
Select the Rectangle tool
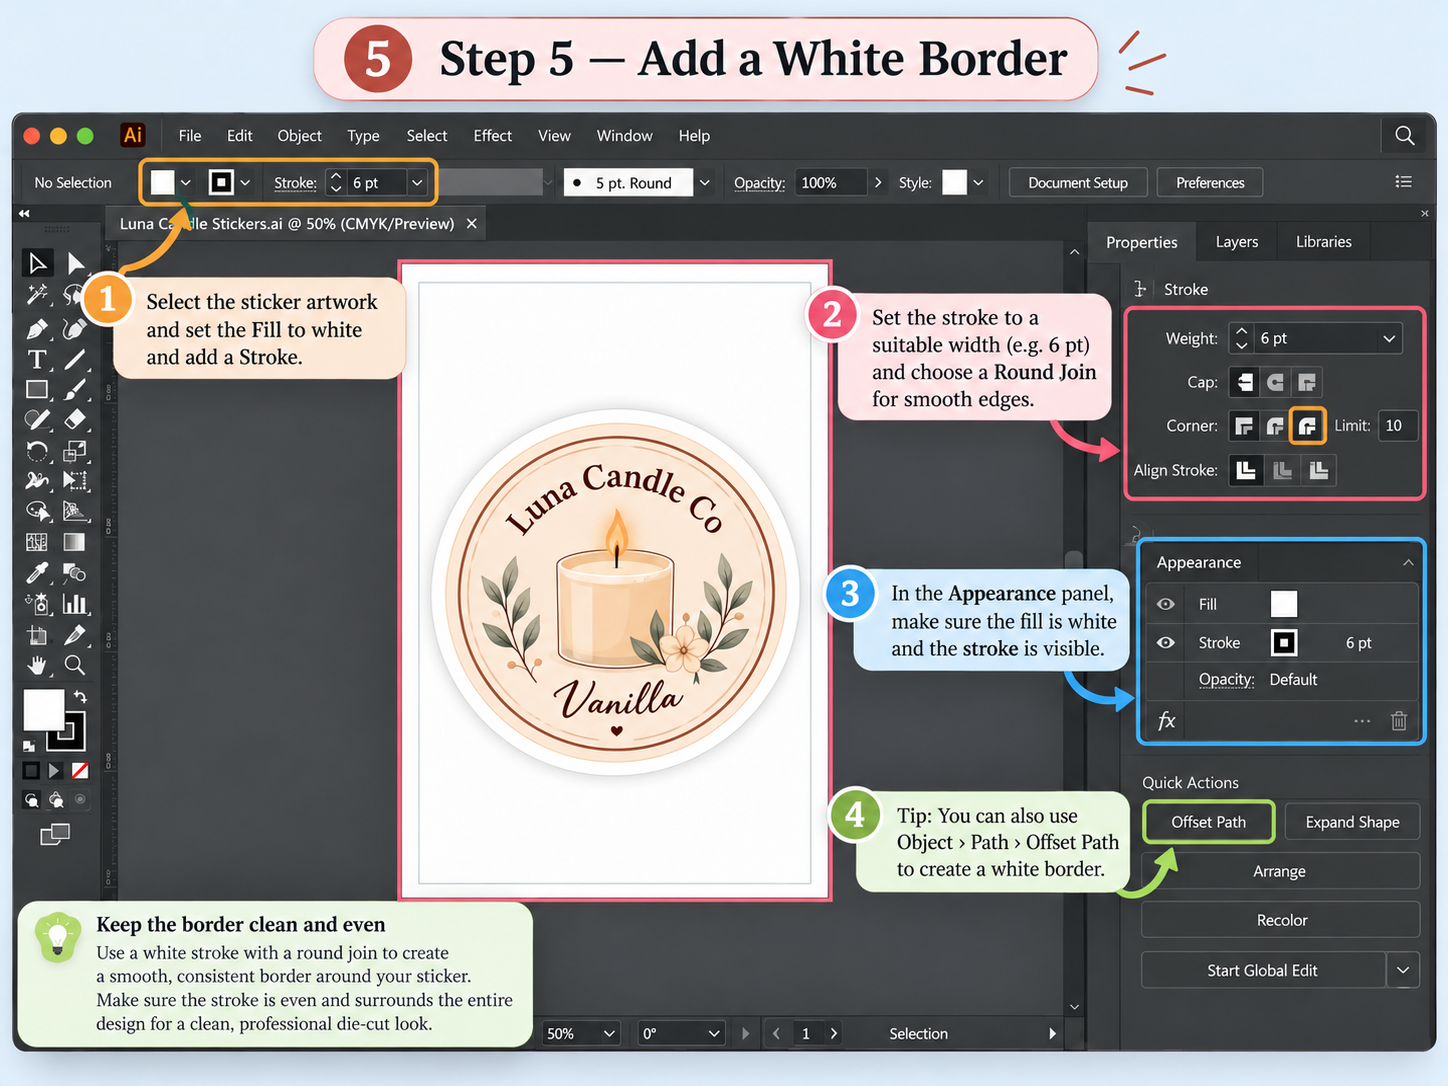(x=37, y=390)
